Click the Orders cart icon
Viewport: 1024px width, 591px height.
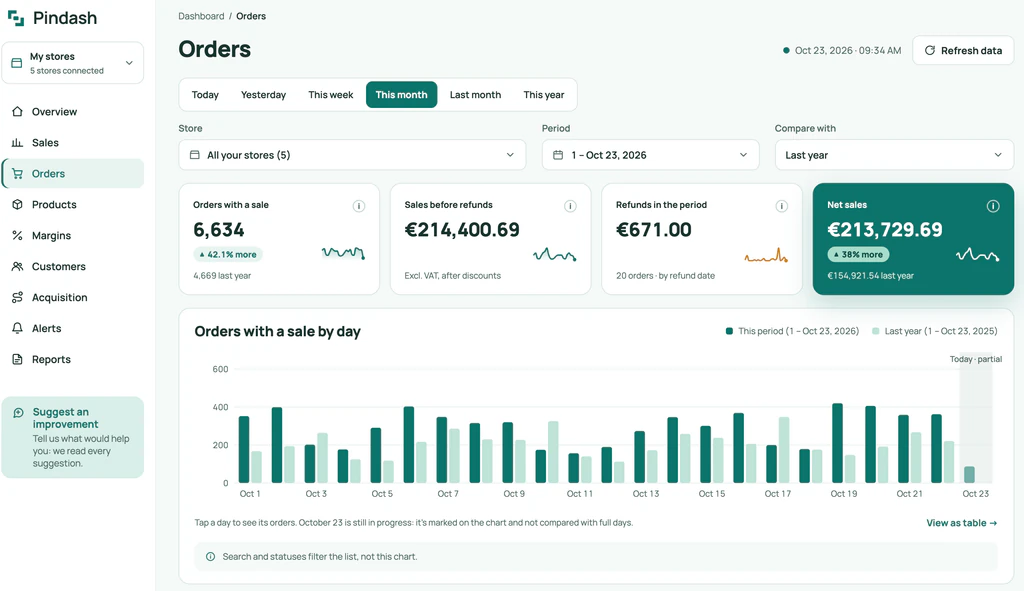click(18, 174)
